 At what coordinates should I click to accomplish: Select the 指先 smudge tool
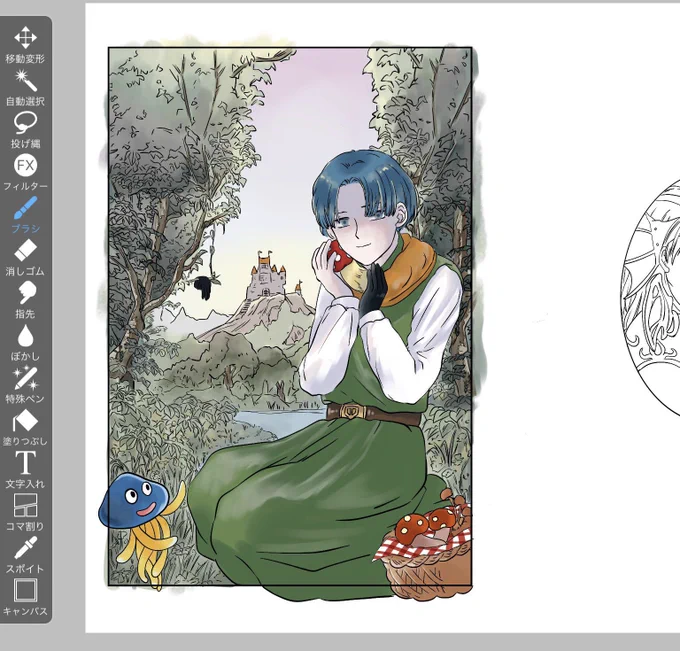click(25, 300)
